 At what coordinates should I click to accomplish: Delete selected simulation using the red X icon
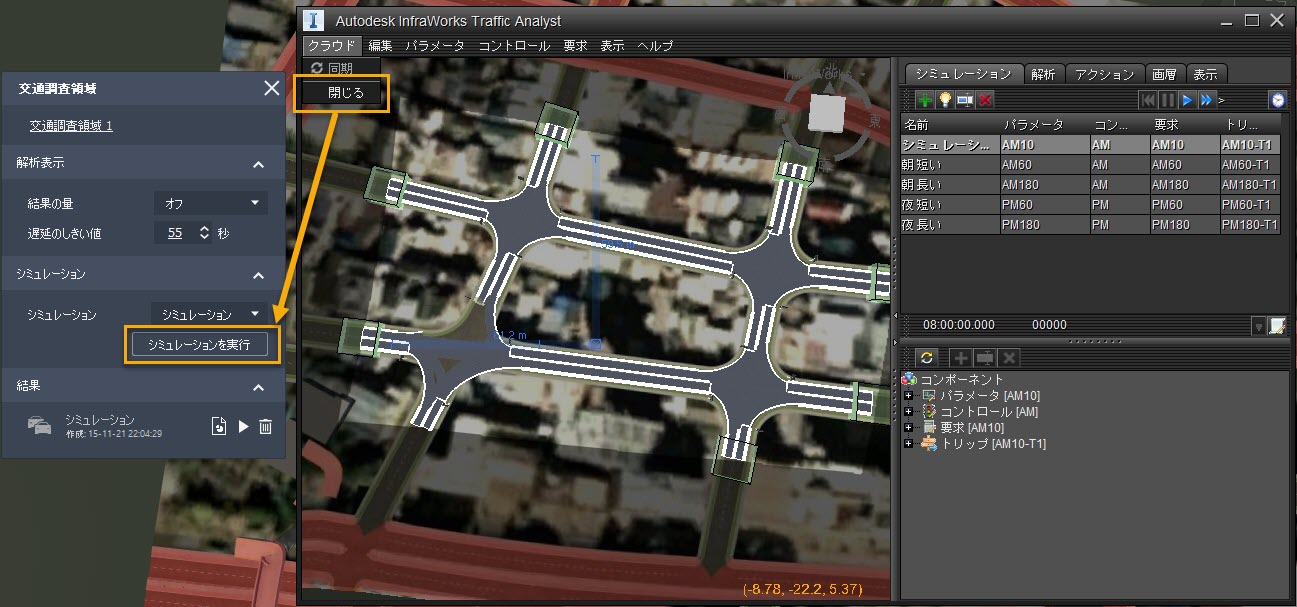coord(983,99)
